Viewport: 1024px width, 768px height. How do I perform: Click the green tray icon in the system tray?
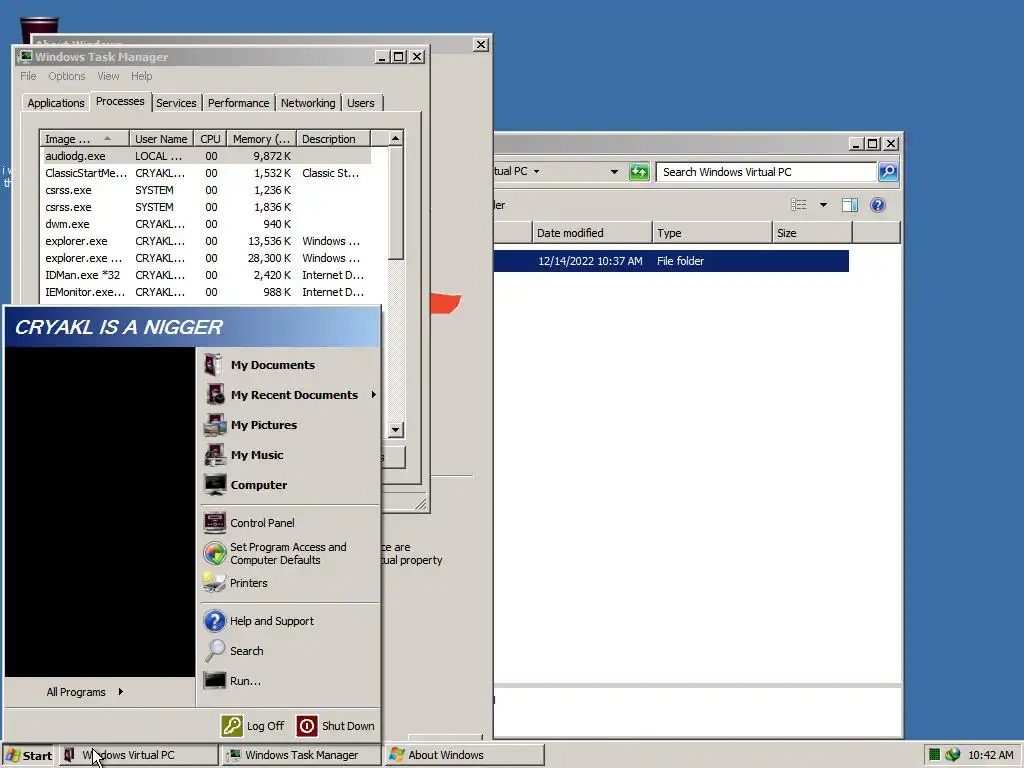[935, 755]
